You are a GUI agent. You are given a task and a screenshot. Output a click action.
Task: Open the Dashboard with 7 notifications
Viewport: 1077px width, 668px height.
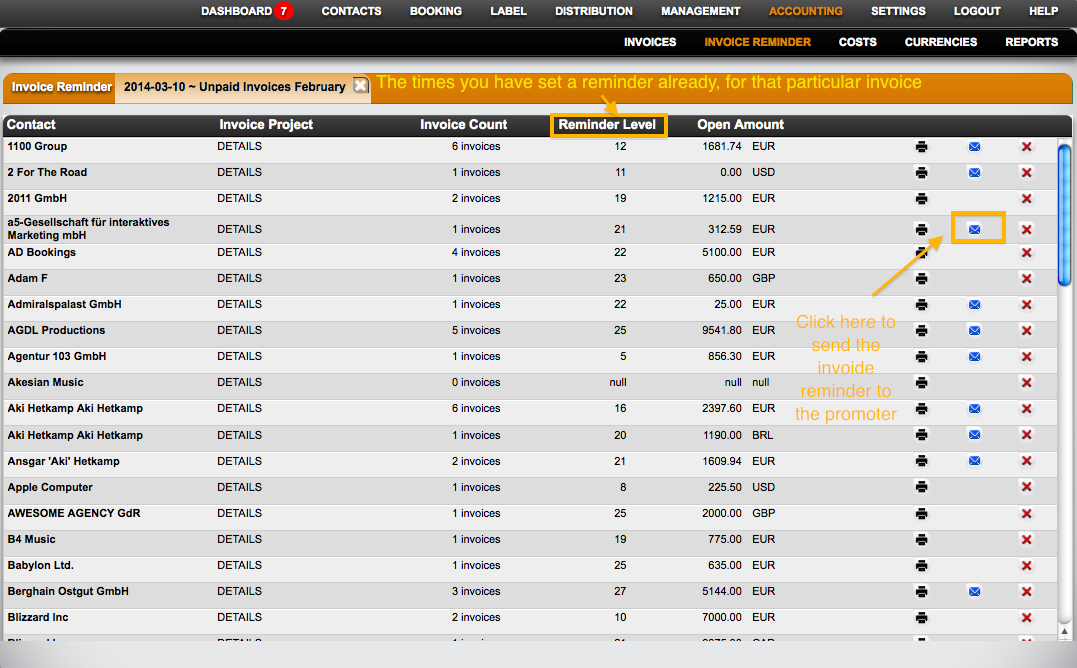[x=247, y=11]
